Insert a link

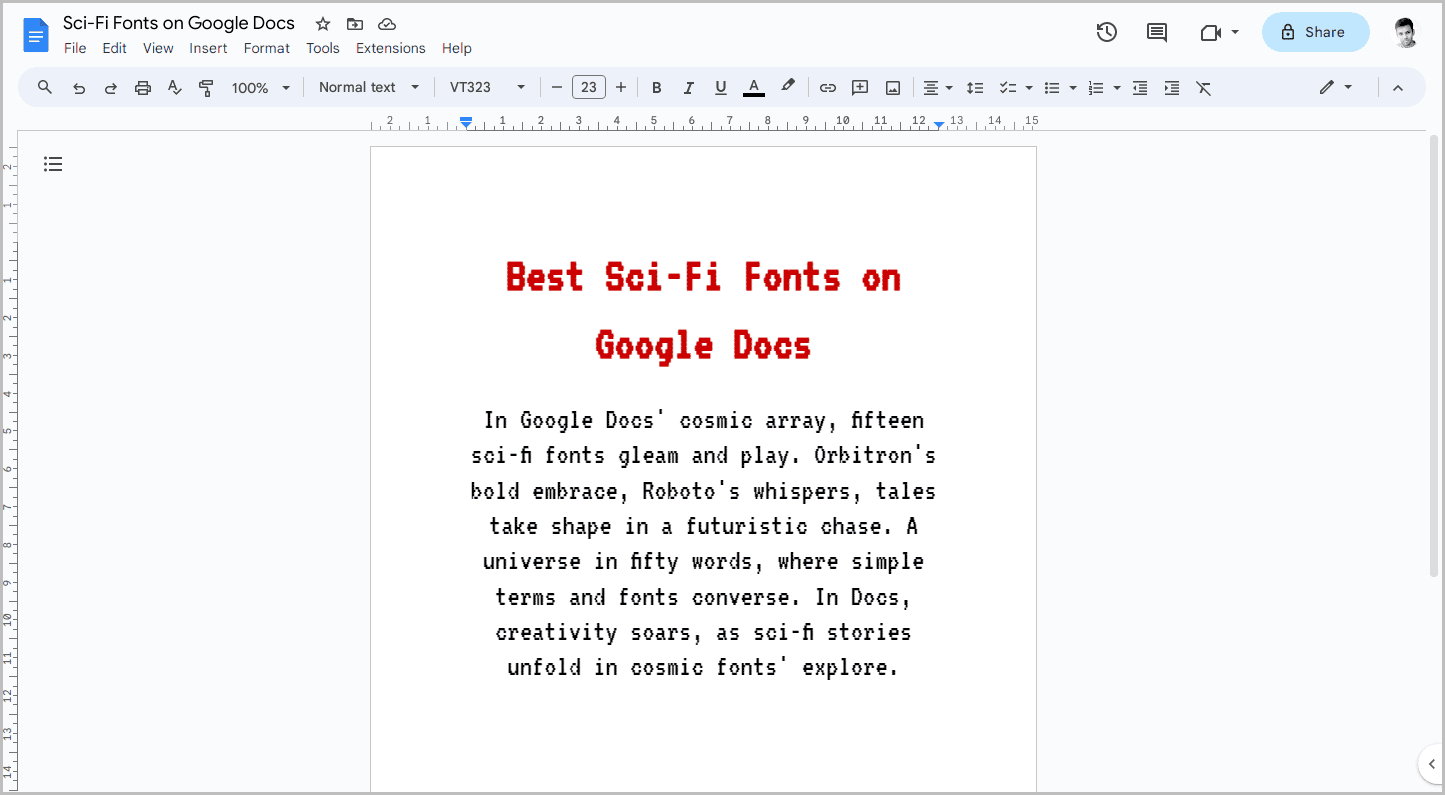point(827,87)
